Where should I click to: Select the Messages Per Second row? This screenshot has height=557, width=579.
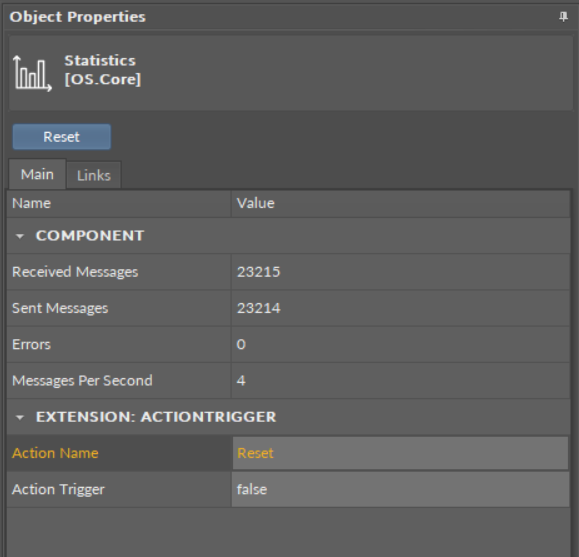click(288, 380)
